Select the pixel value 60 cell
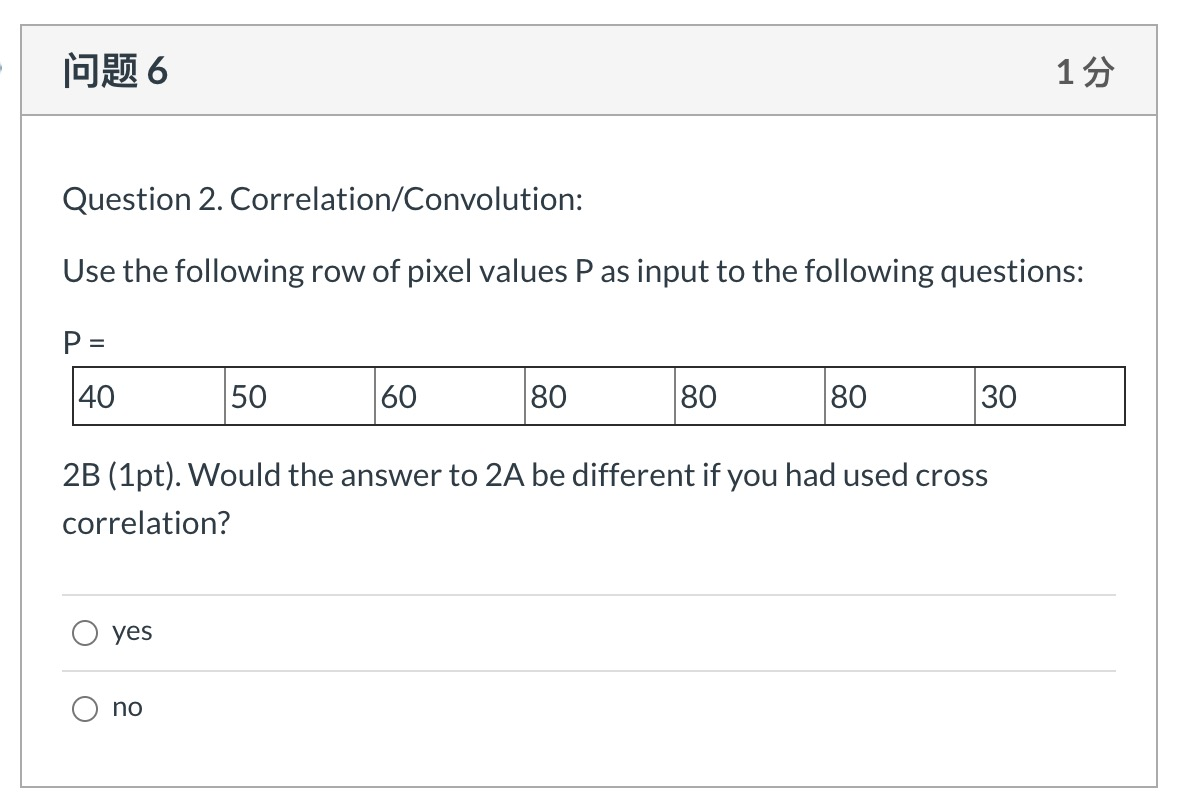 (448, 396)
